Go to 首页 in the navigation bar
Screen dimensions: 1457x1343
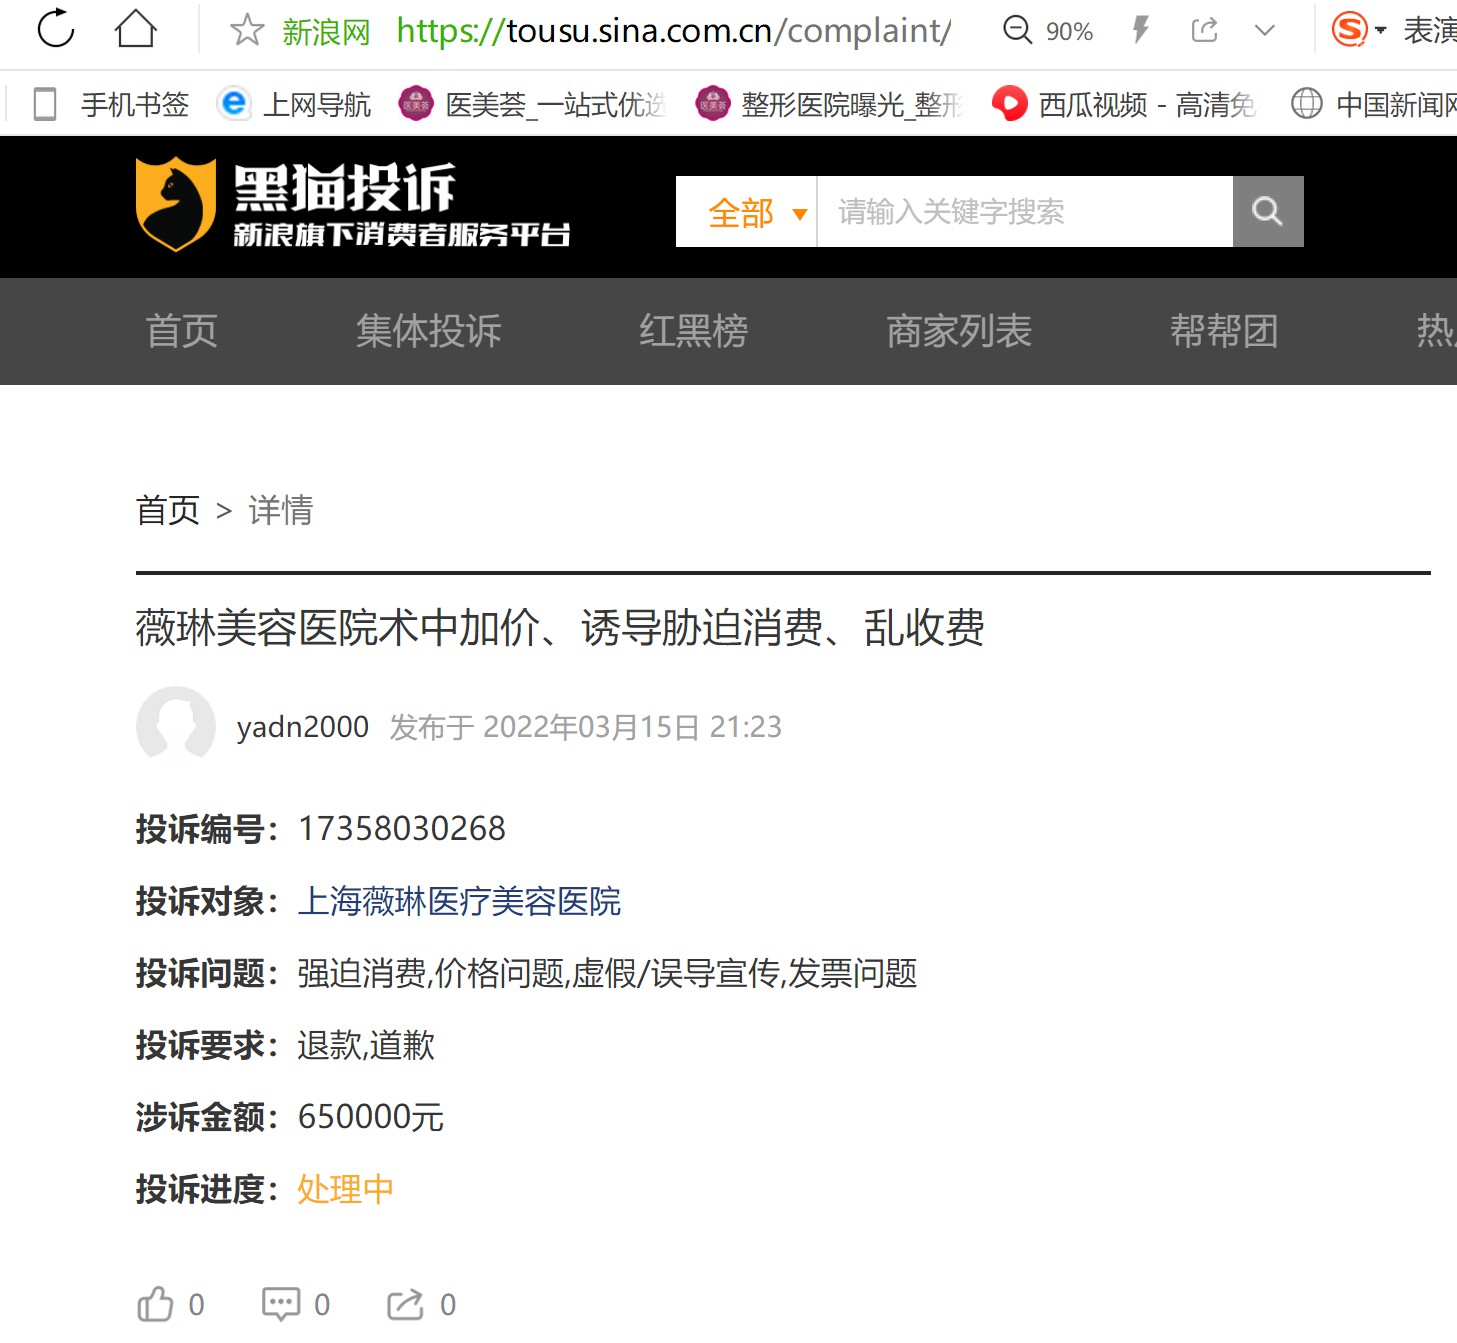[x=182, y=331]
